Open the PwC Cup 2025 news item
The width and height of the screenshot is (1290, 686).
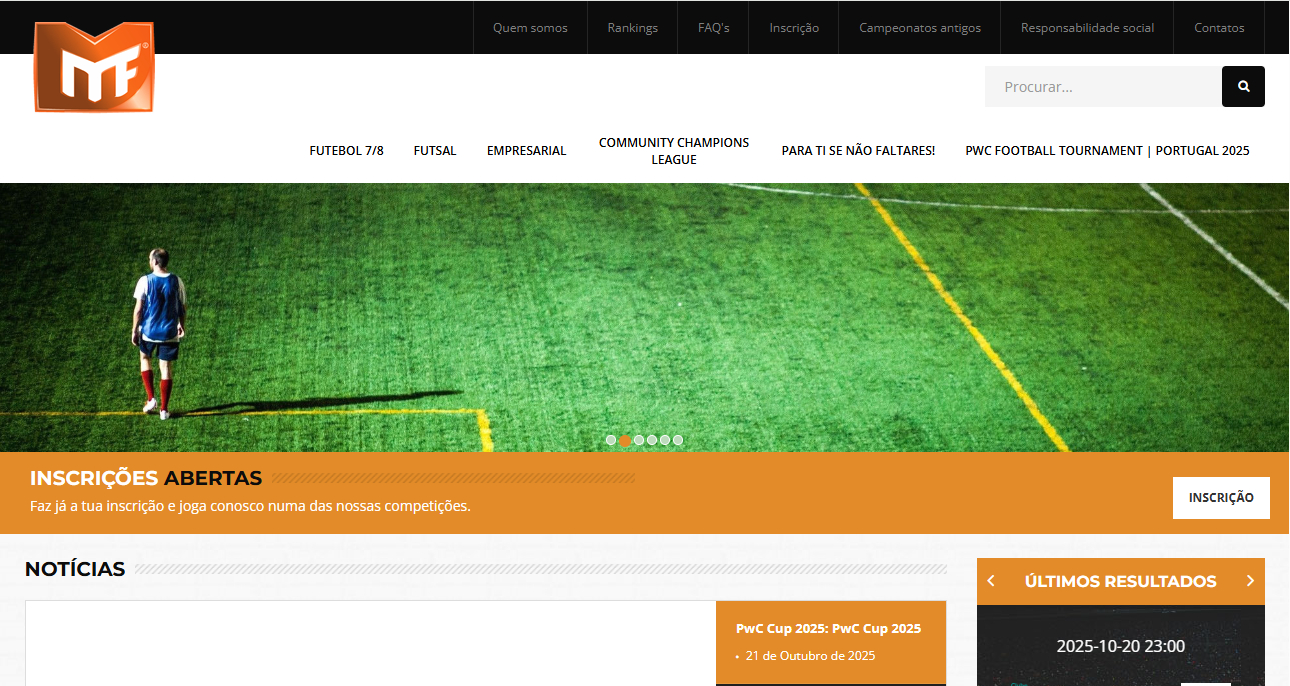pyautogui.click(x=828, y=629)
